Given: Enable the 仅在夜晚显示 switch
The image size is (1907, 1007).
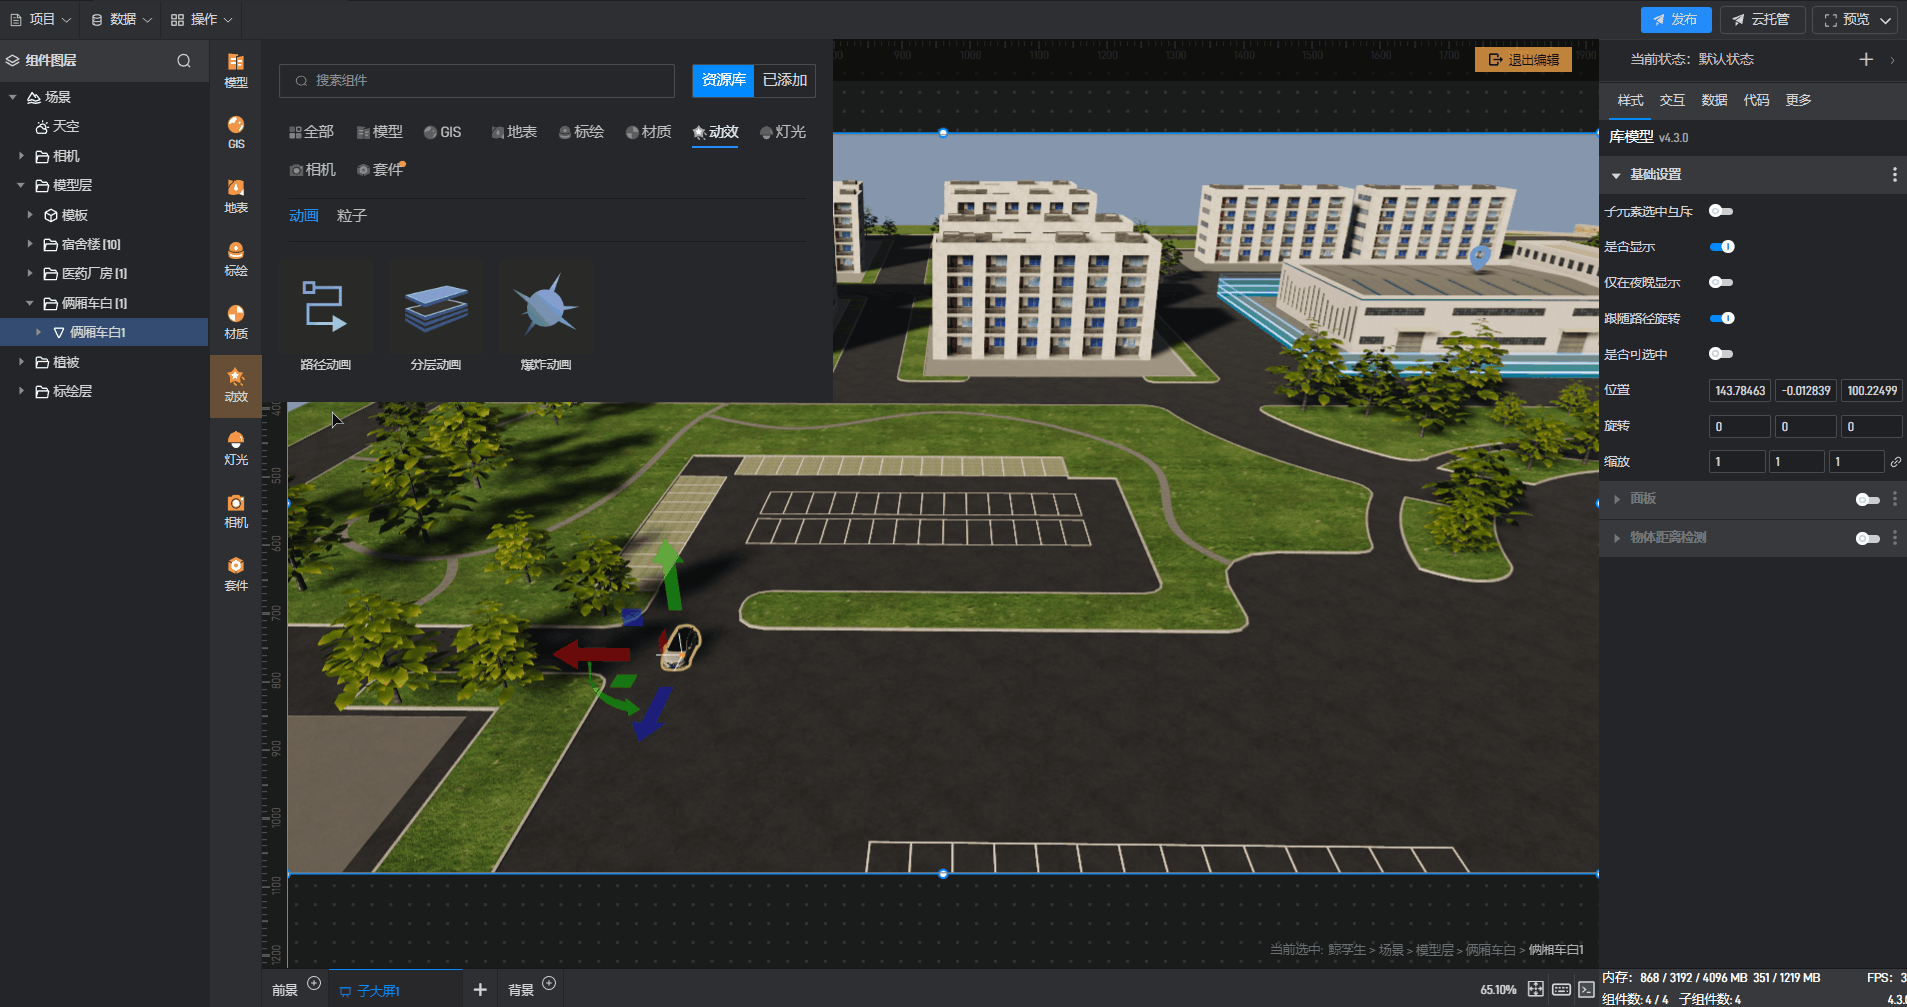Looking at the screenshot, I should (x=1720, y=283).
